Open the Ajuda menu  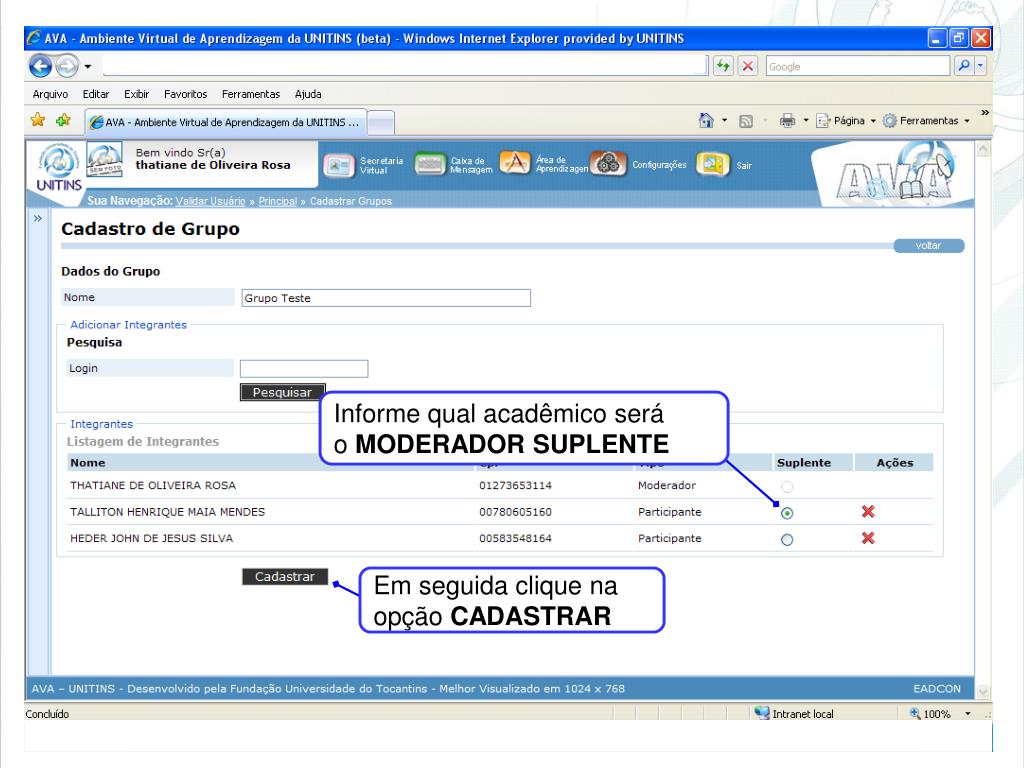[x=308, y=94]
